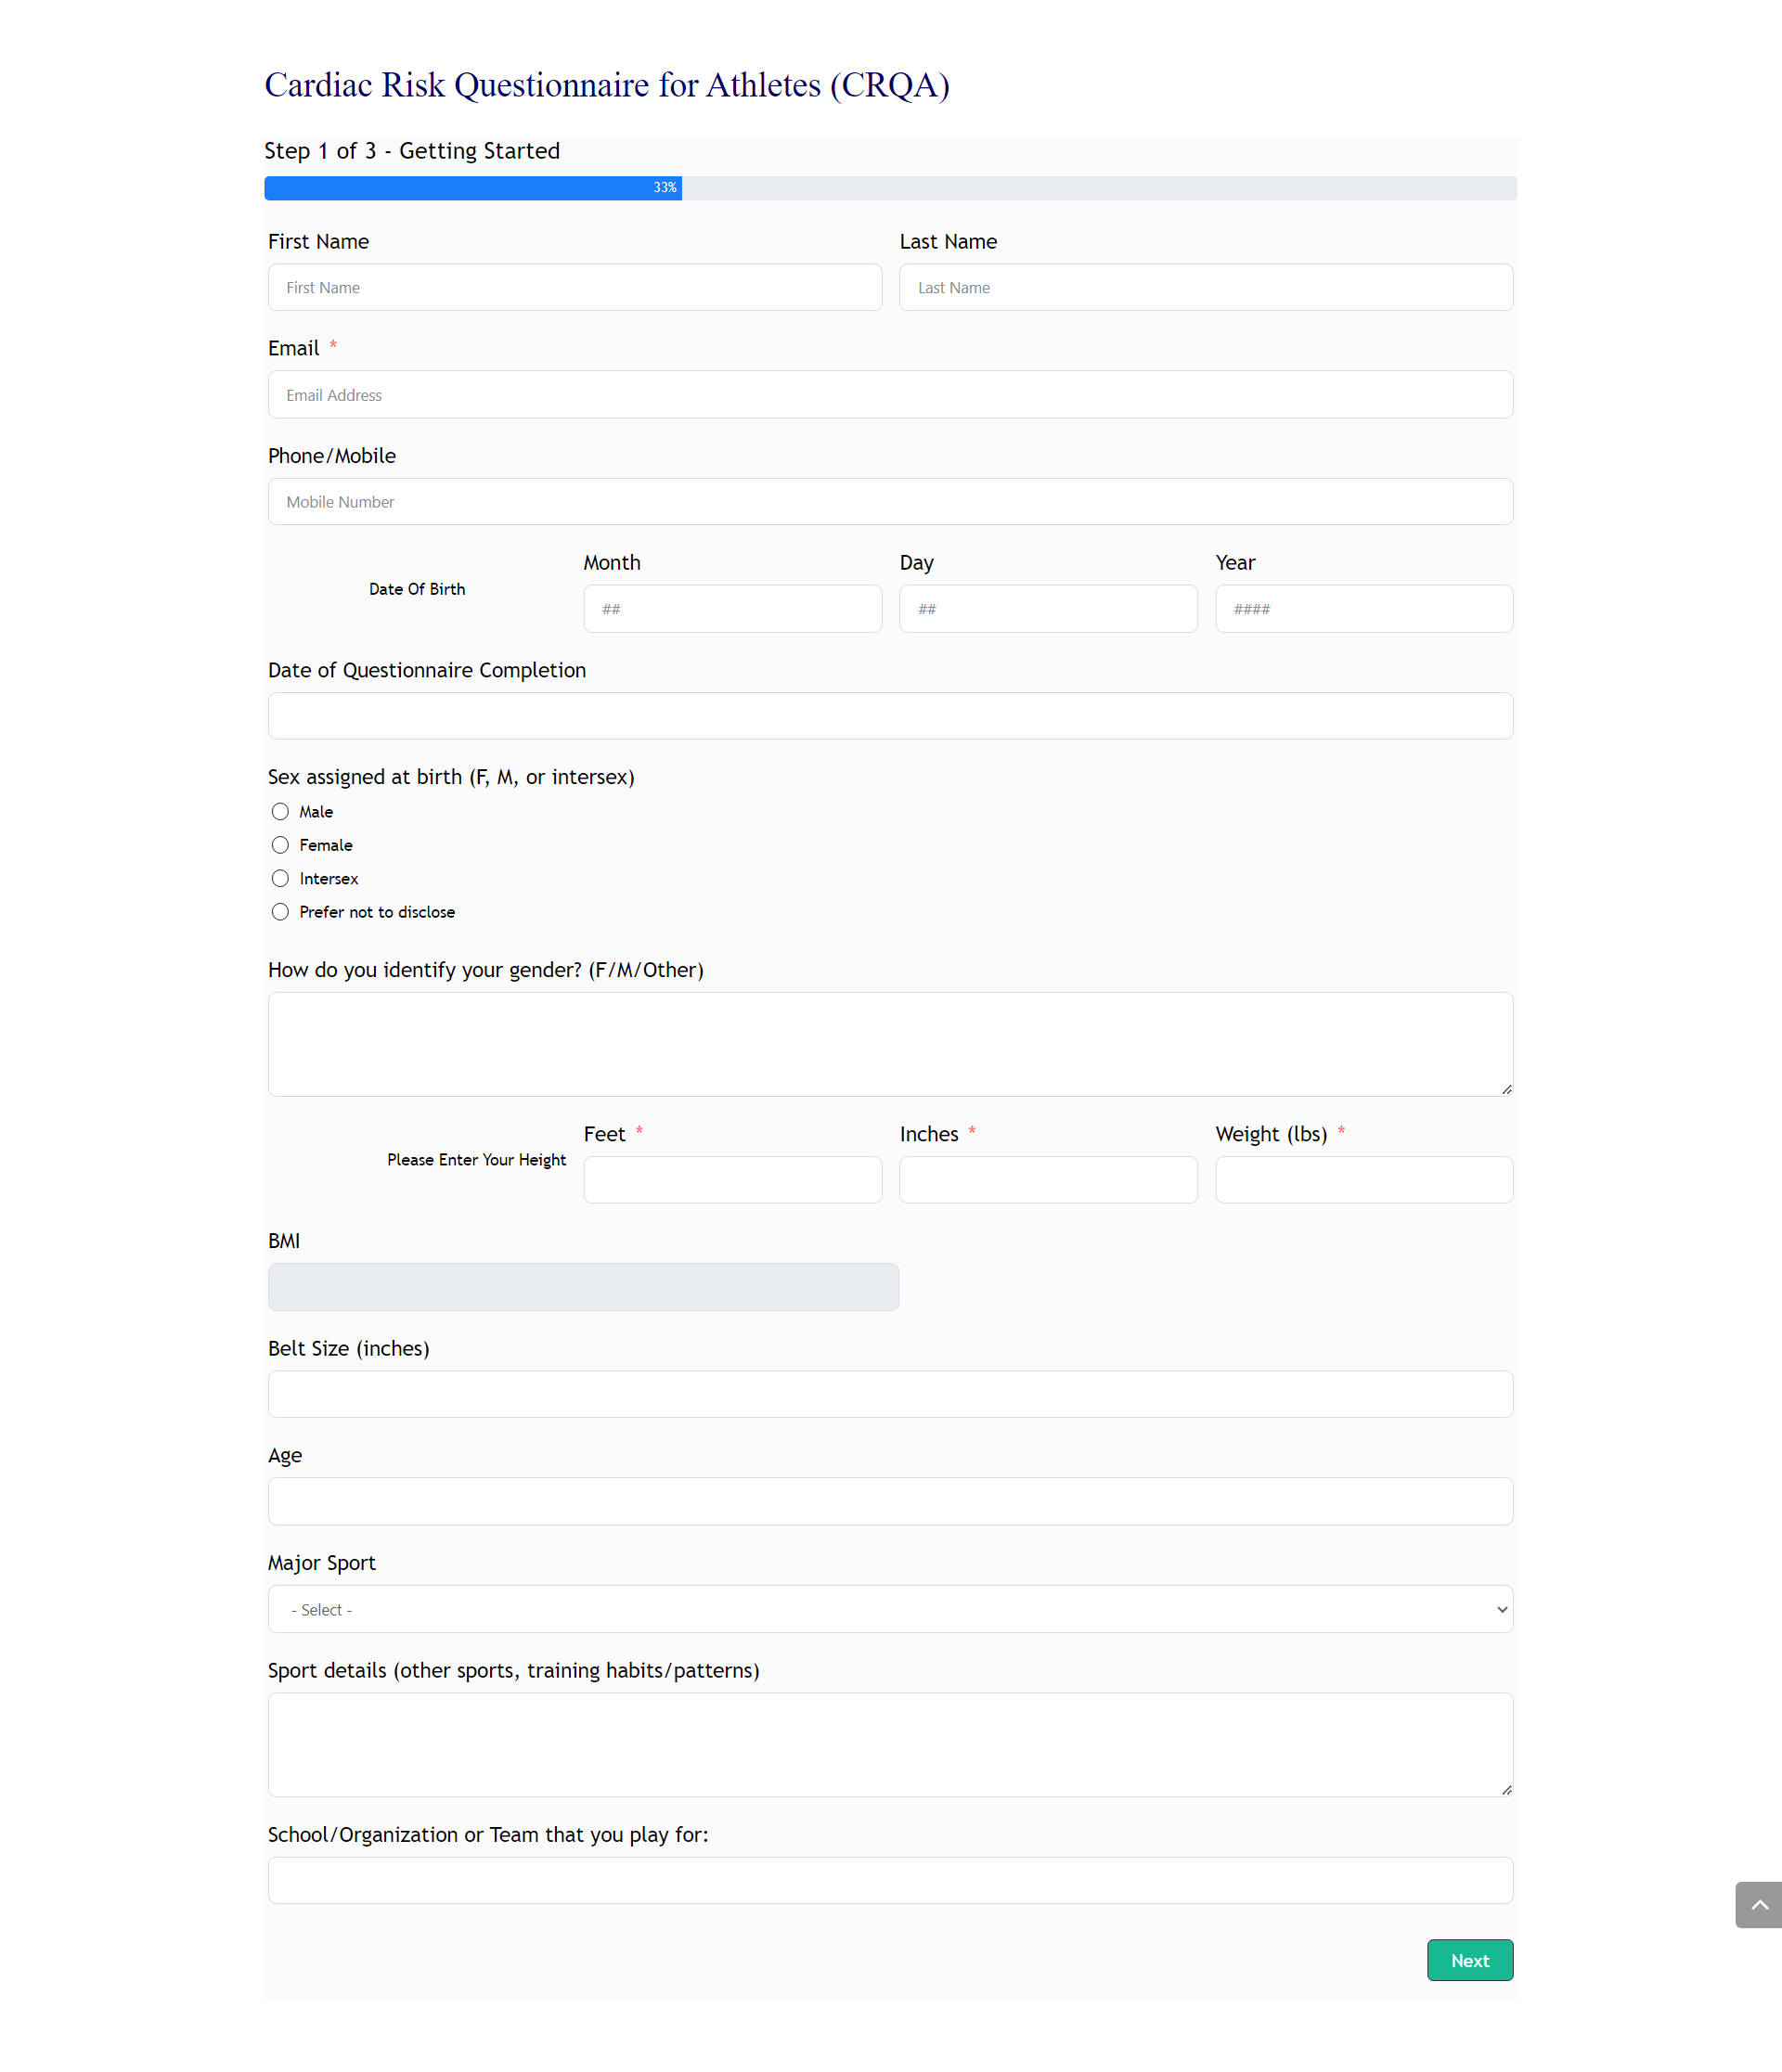Click the birth Month field
Screen dimensions: 1782x2072
click(x=733, y=609)
